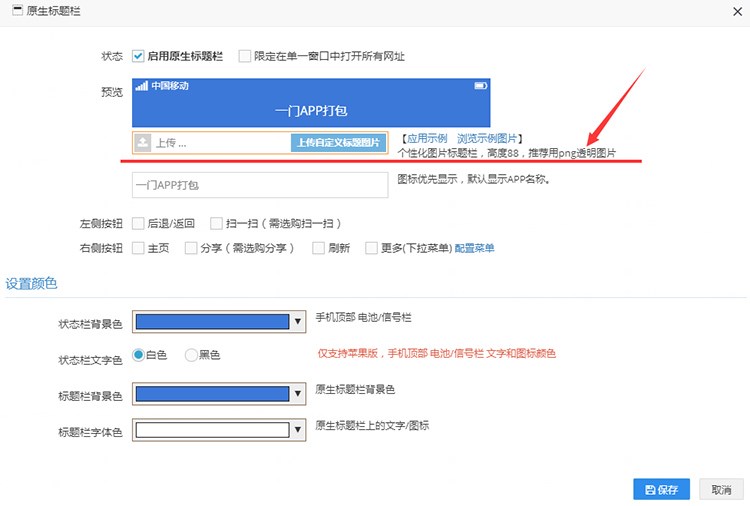Click the 上传... file input field

pyautogui.click(x=260, y=143)
